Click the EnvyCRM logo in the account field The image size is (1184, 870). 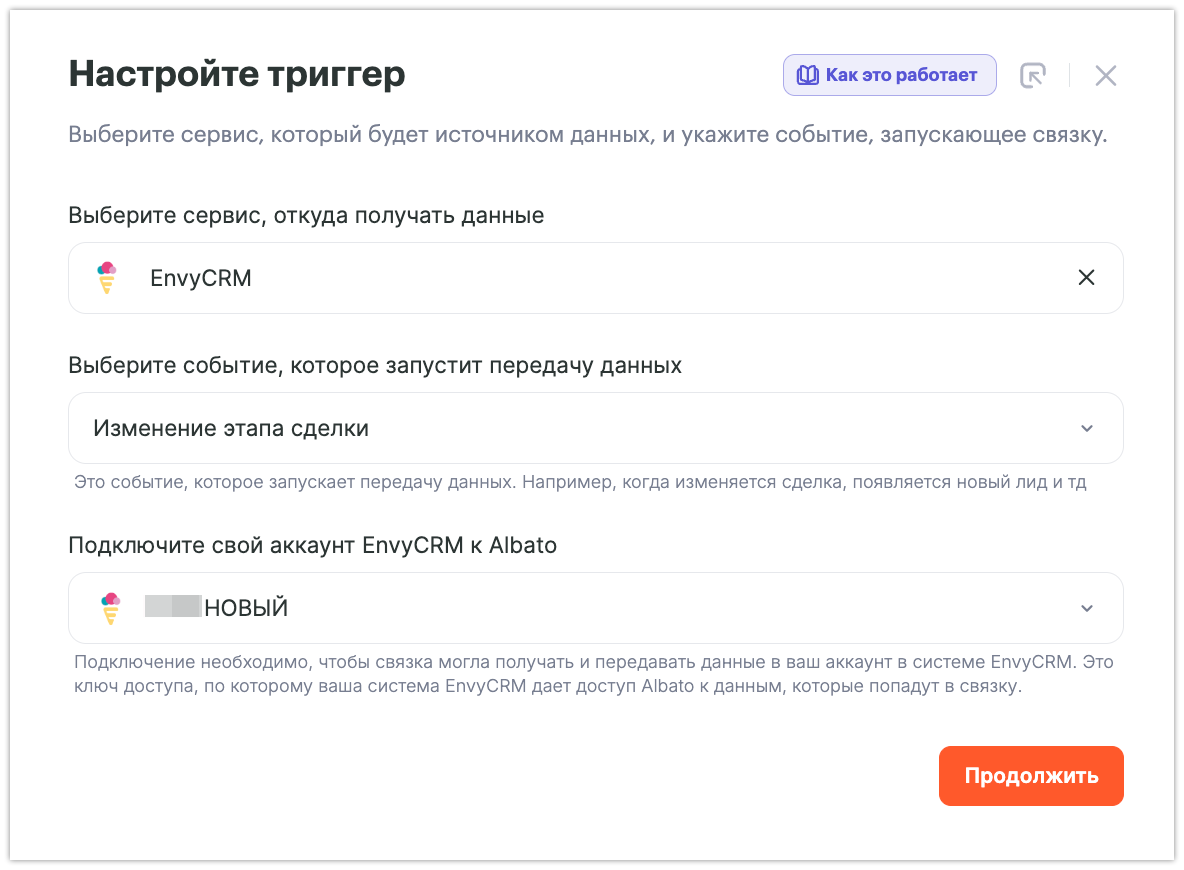110,608
